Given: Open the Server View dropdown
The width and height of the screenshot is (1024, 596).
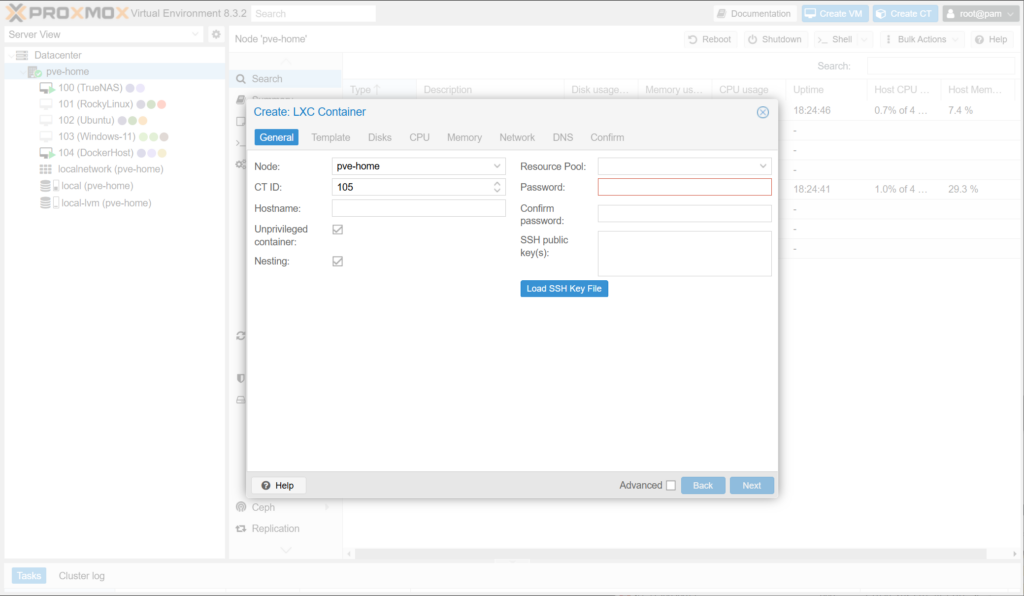Looking at the screenshot, I should pos(103,35).
